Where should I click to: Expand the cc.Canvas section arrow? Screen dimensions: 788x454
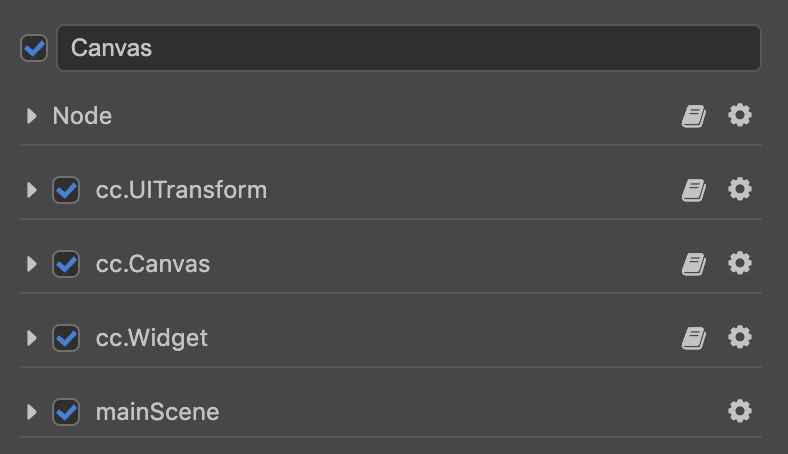coord(32,264)
